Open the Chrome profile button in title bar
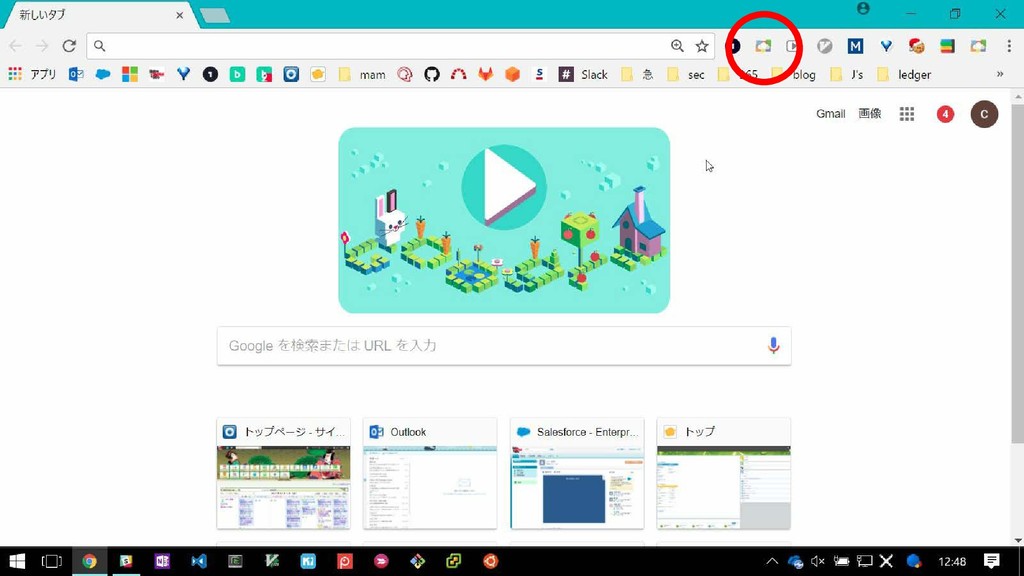 point(863,8)
